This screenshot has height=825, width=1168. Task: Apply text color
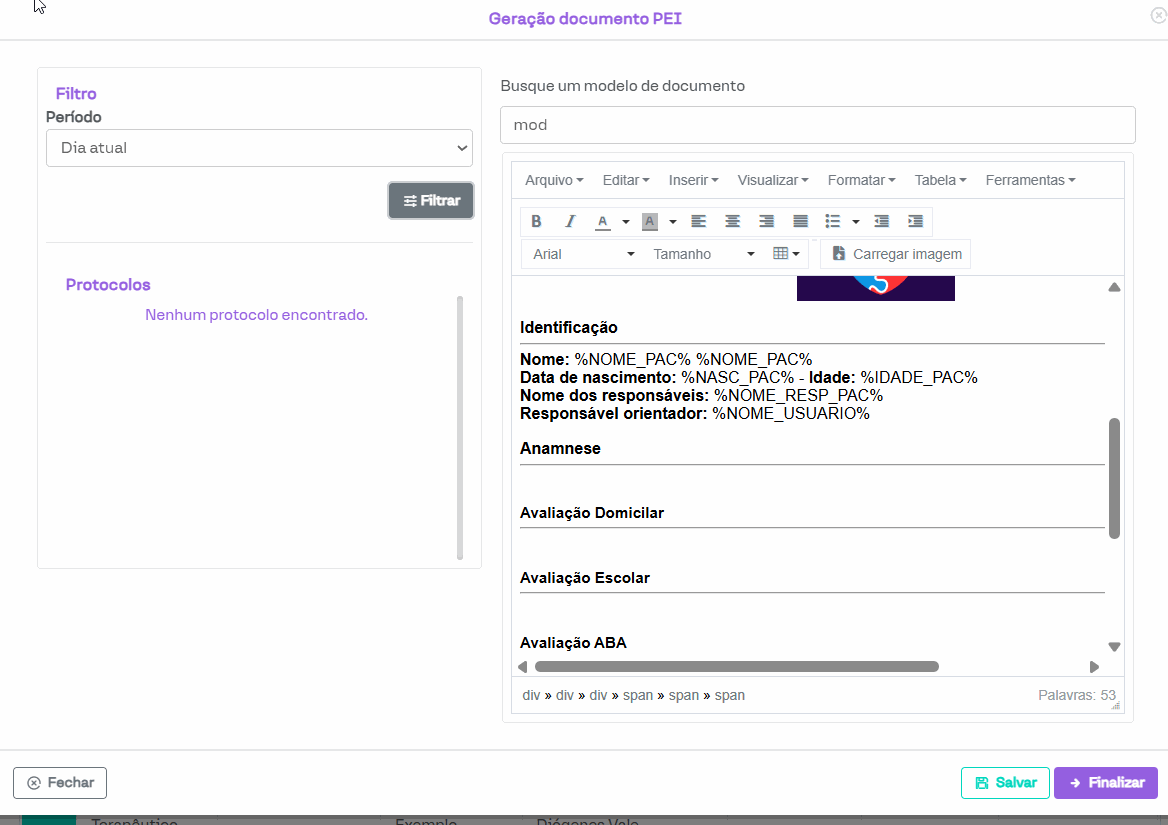tap(603, 221)
